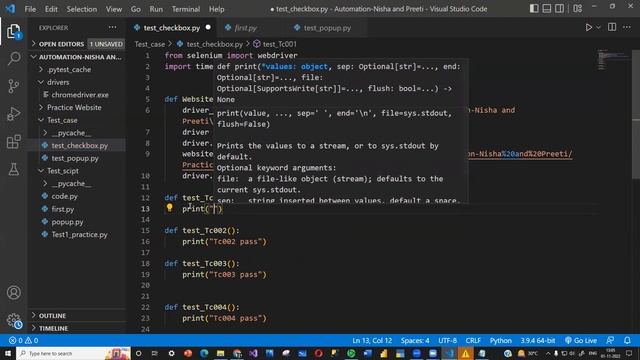Toggle the primary side bar layout
Image resolution: width=640 pixels, height=360 pixels.
pyautogui.click(x=534, y=9)
